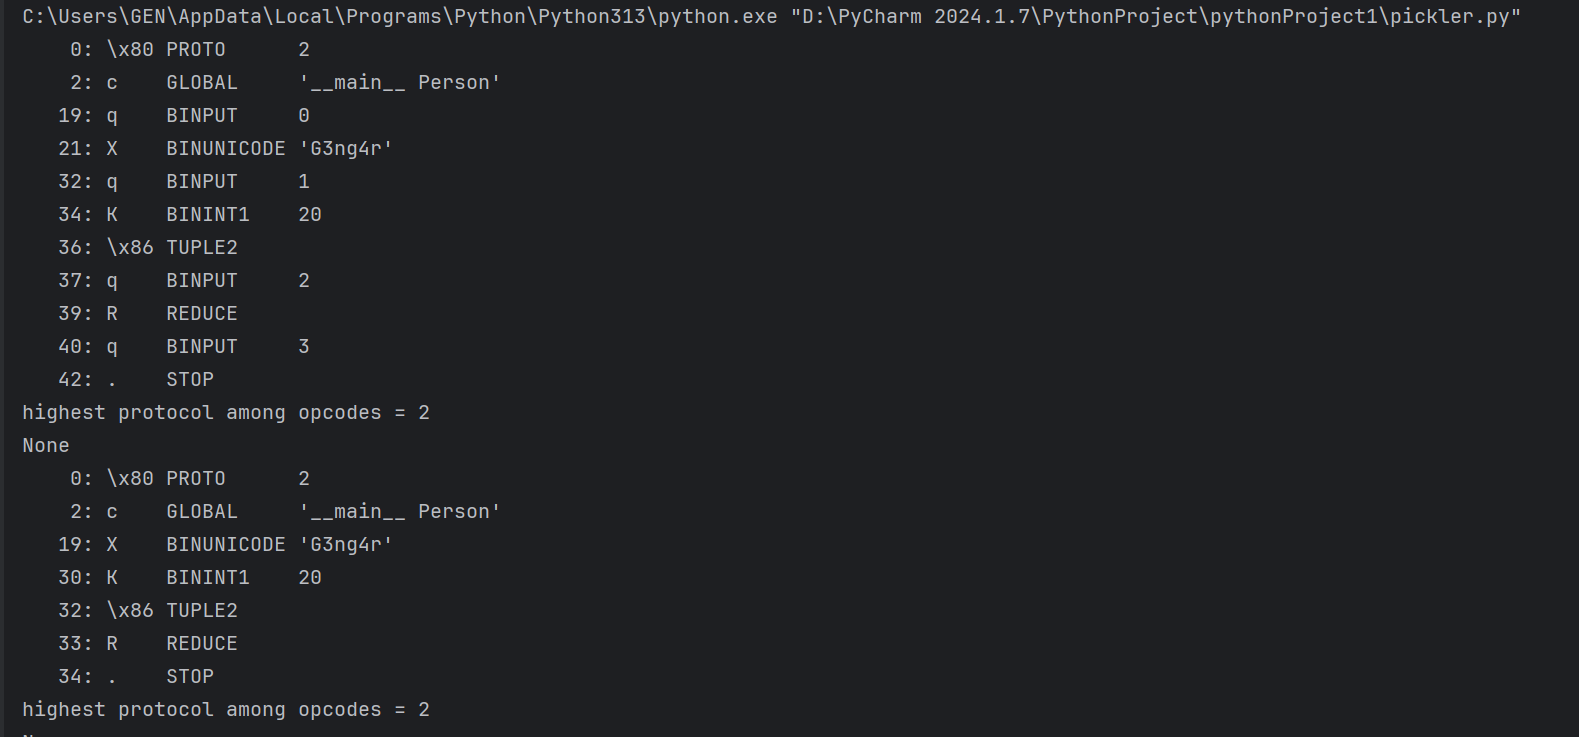The width and height of the screenshot is (1579, 737).
Task: Click the first 'highest protocol among opcodes' line
Action: tap(225, 413)
